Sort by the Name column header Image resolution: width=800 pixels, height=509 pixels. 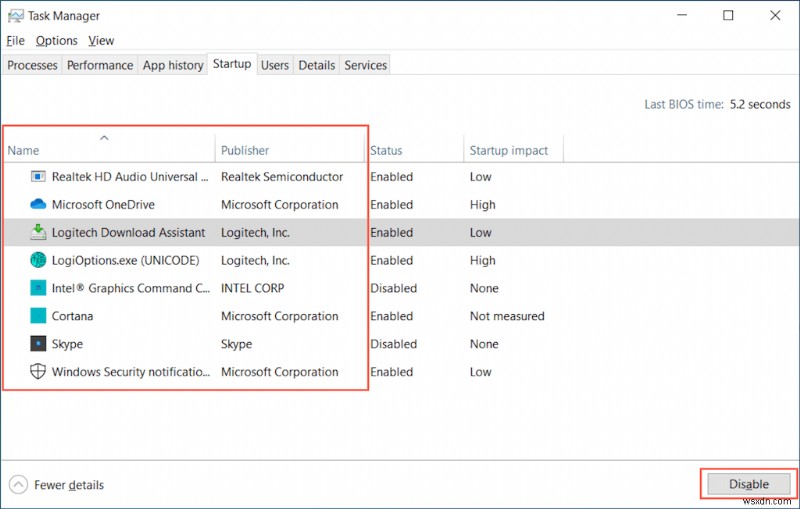(109, 150)
